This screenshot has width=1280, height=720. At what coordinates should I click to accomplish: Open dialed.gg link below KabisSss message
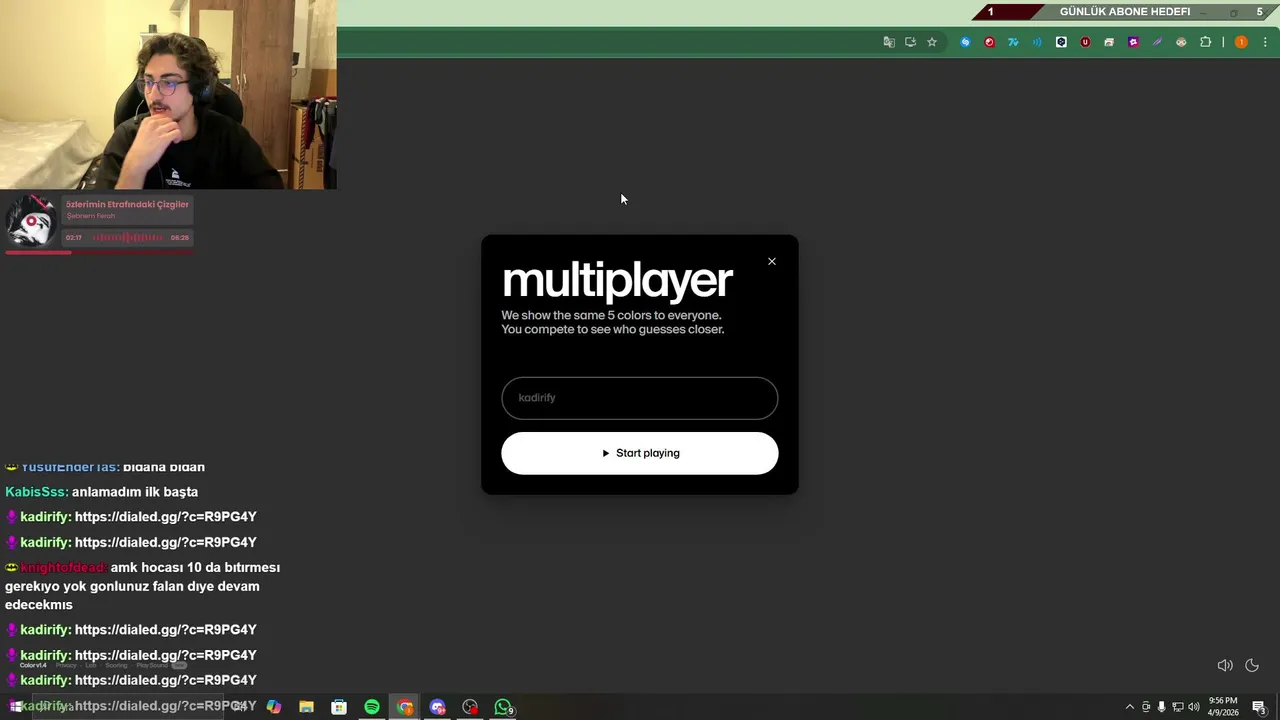[x=166, y=517]
